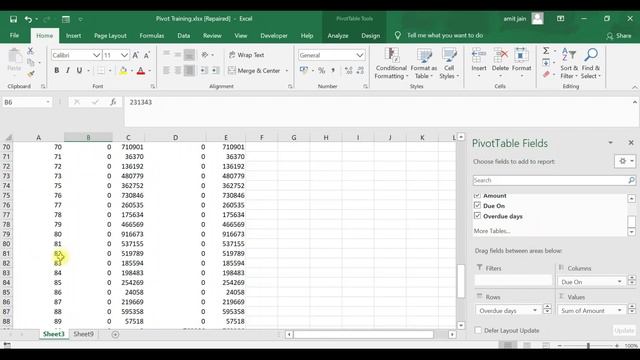This screenshot has width=640, height=360.
Task: Open Sort & Filter menu
Action: [x=569, y=63]
